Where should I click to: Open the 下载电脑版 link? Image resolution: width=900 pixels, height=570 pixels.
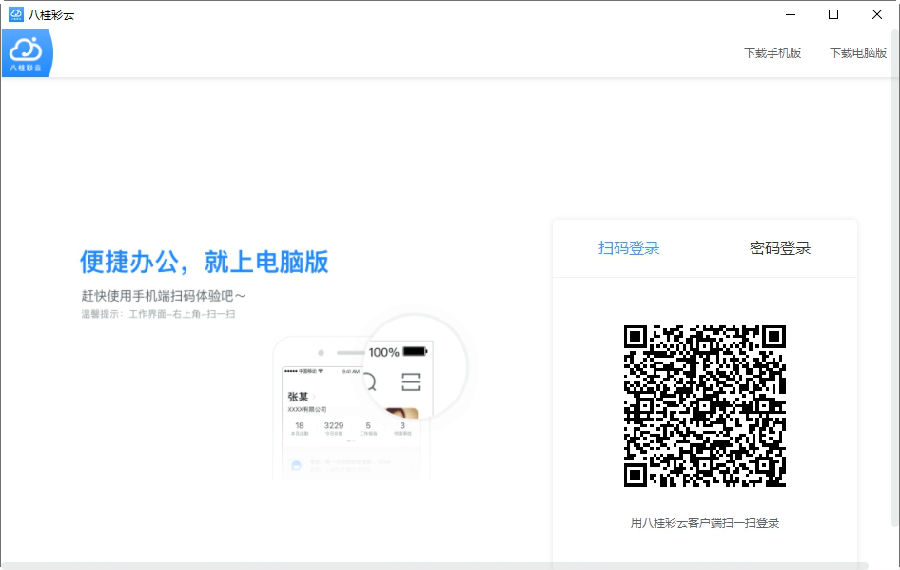(859, 53)
